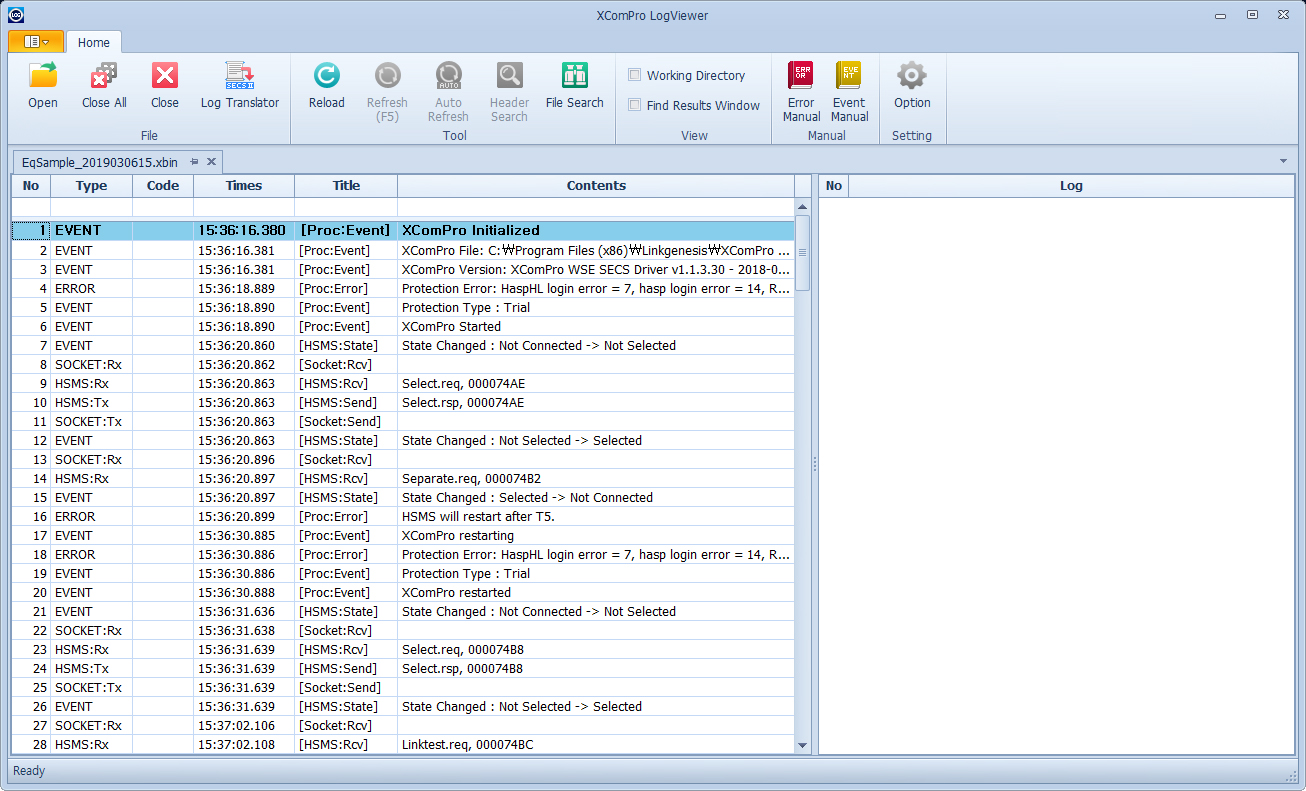Open the Option settings gear
Image resolution: width=1306 pixels, height=791 pixels.
[912, 76]
